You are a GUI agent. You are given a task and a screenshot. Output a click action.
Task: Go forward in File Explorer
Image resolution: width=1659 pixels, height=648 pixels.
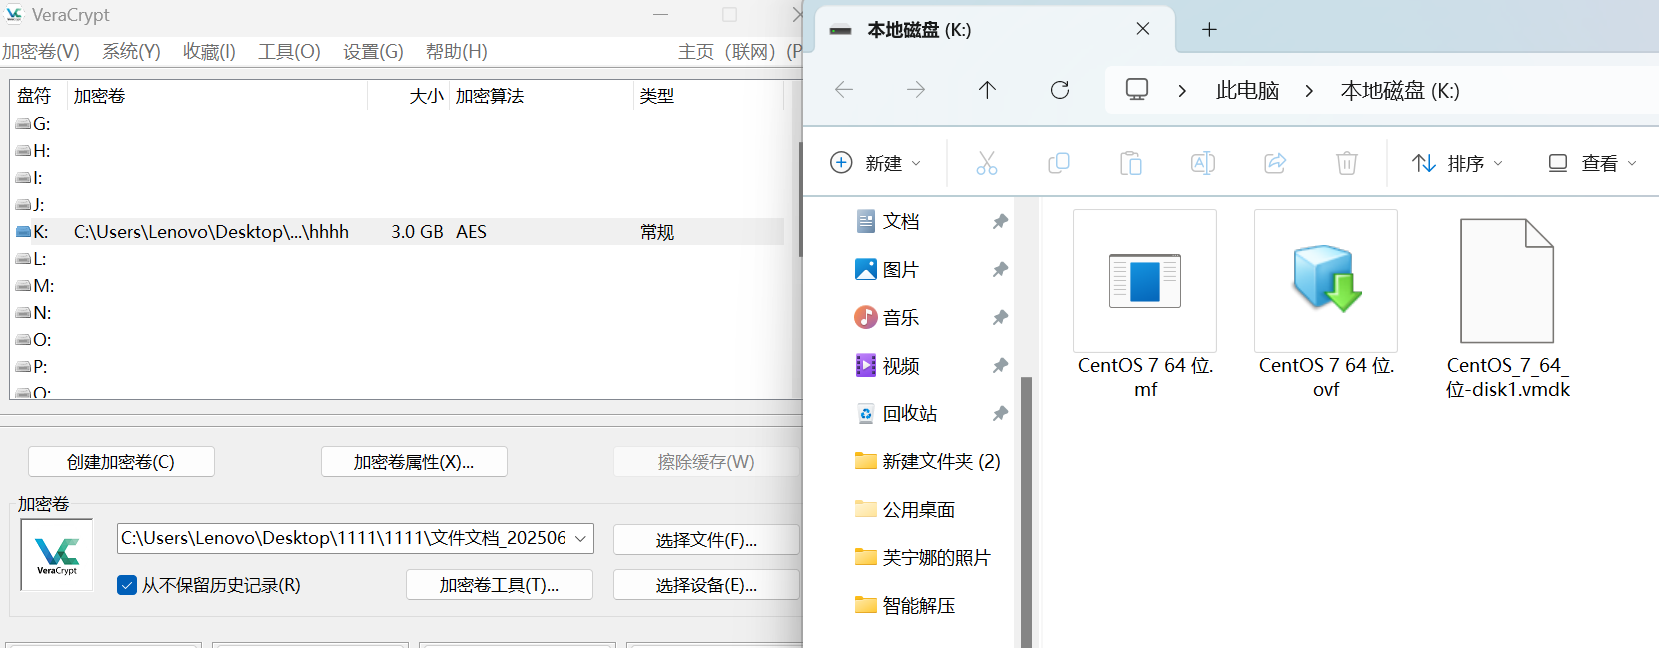(x=916, y=90)
